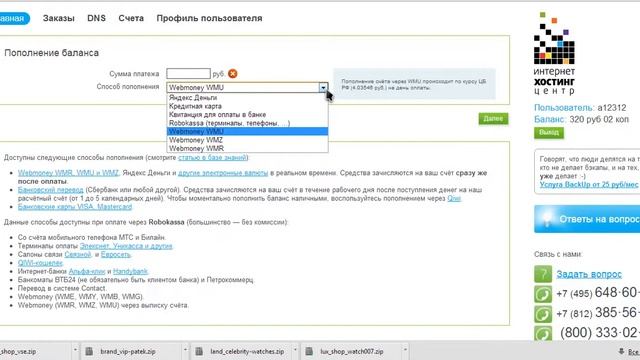
Task: Open downloaded land_celebrity-watches.zip item
Action: (x=247, y=351)
